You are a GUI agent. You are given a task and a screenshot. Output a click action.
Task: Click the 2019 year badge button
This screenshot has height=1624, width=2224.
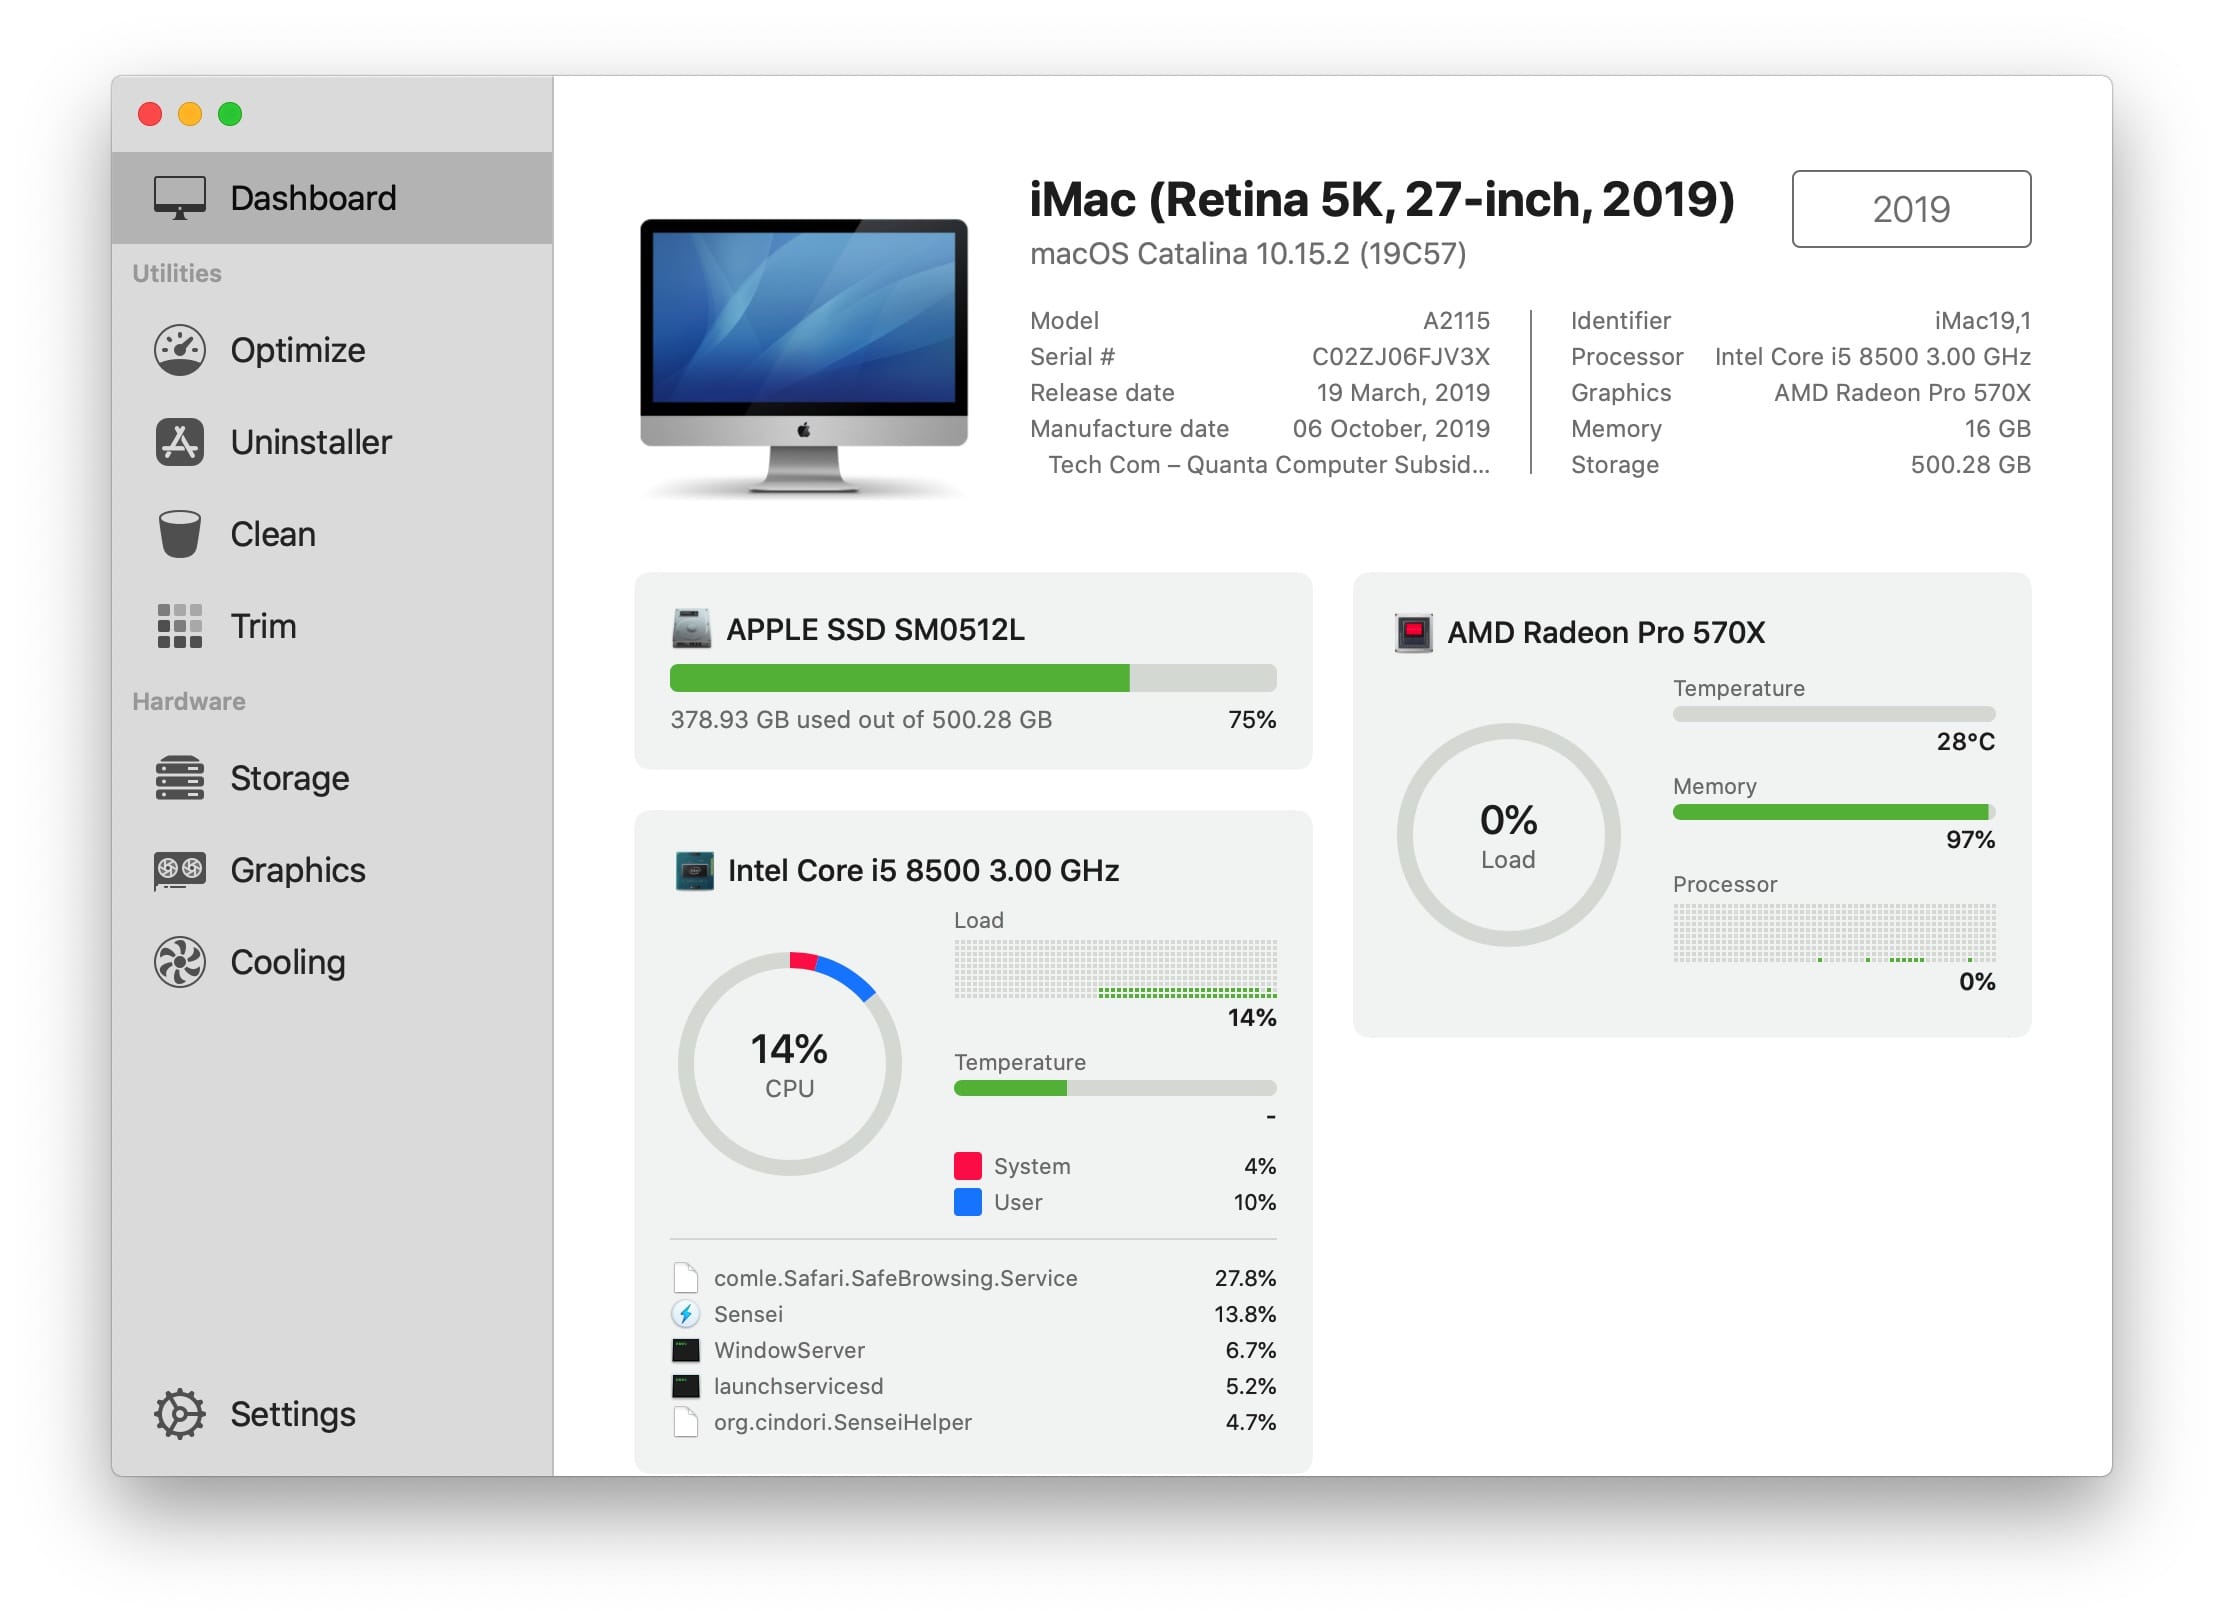pos(1911,209)
